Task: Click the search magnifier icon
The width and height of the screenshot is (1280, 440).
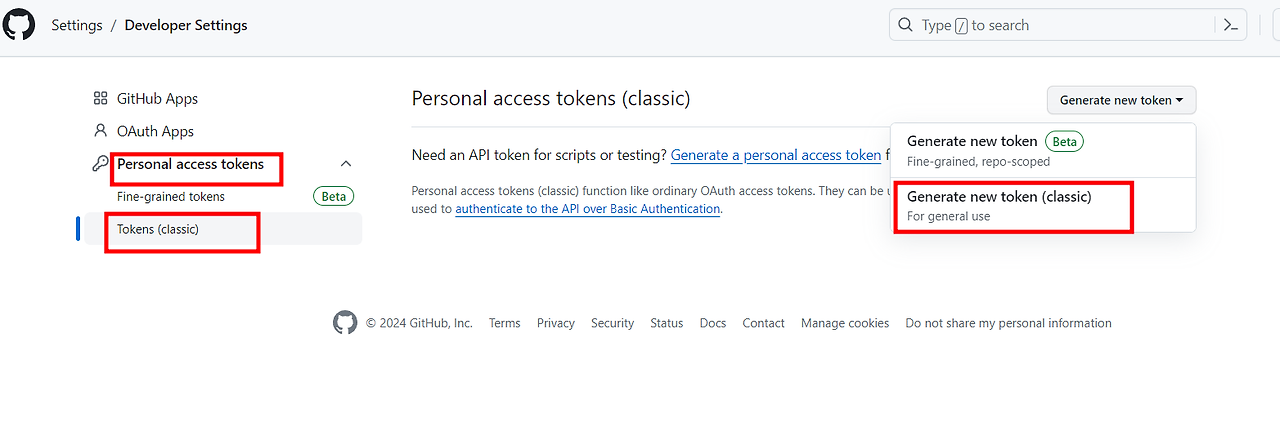Action: pos(906,25)
